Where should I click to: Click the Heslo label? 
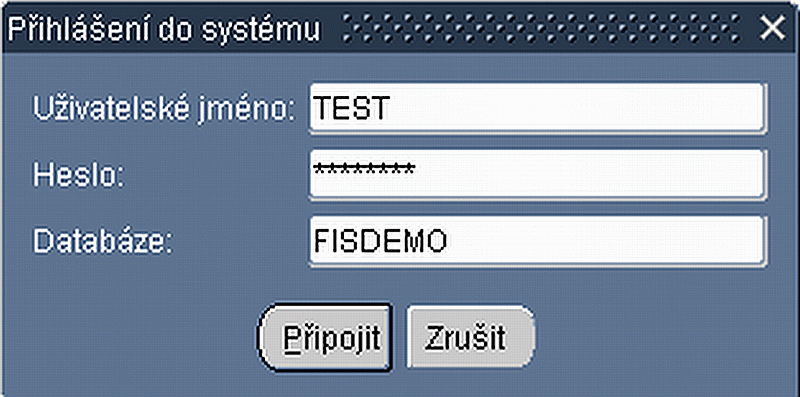[x=79, y=175]
